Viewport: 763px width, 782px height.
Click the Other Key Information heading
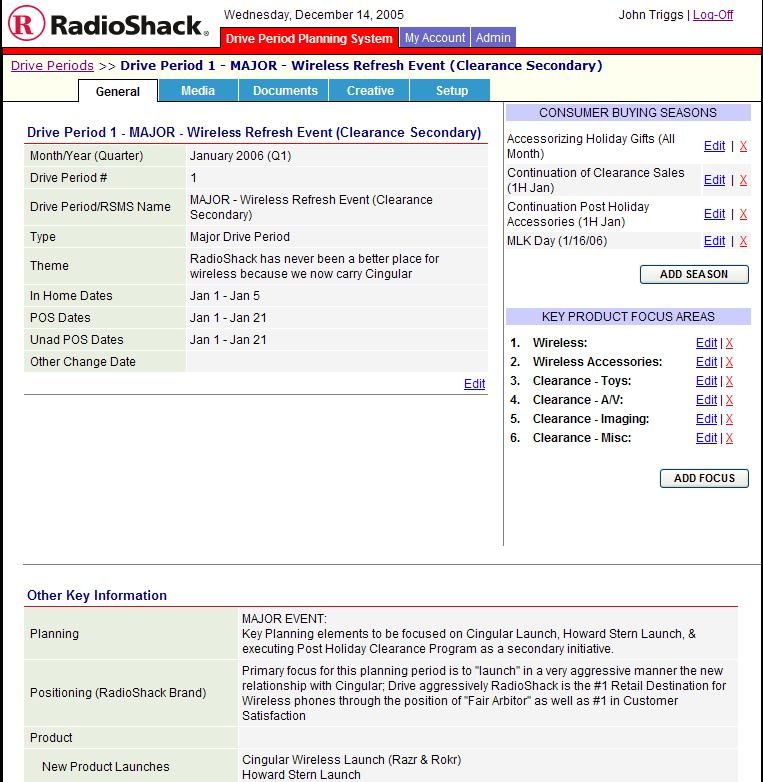click(97, 595)
